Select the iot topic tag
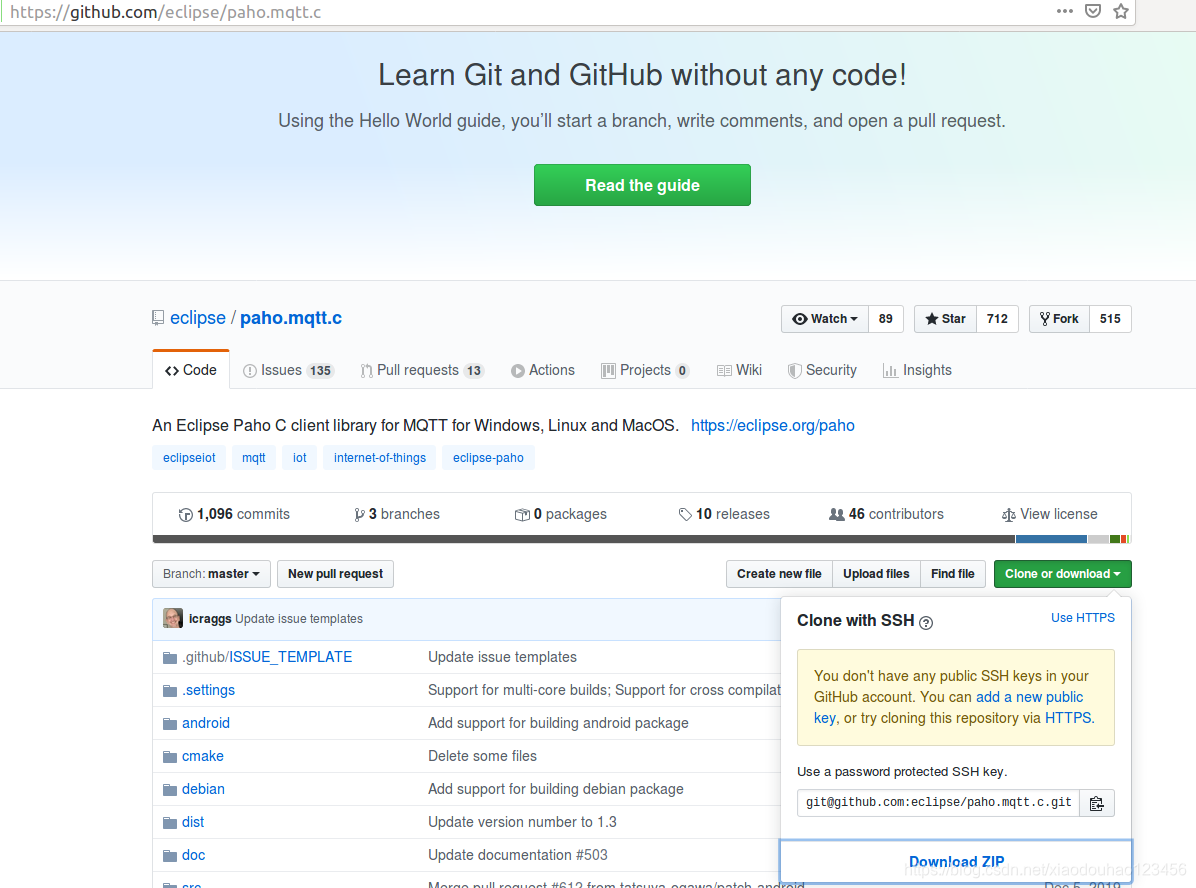The image size is (1196, 888). pyautogui.click(x=300, y=458)
